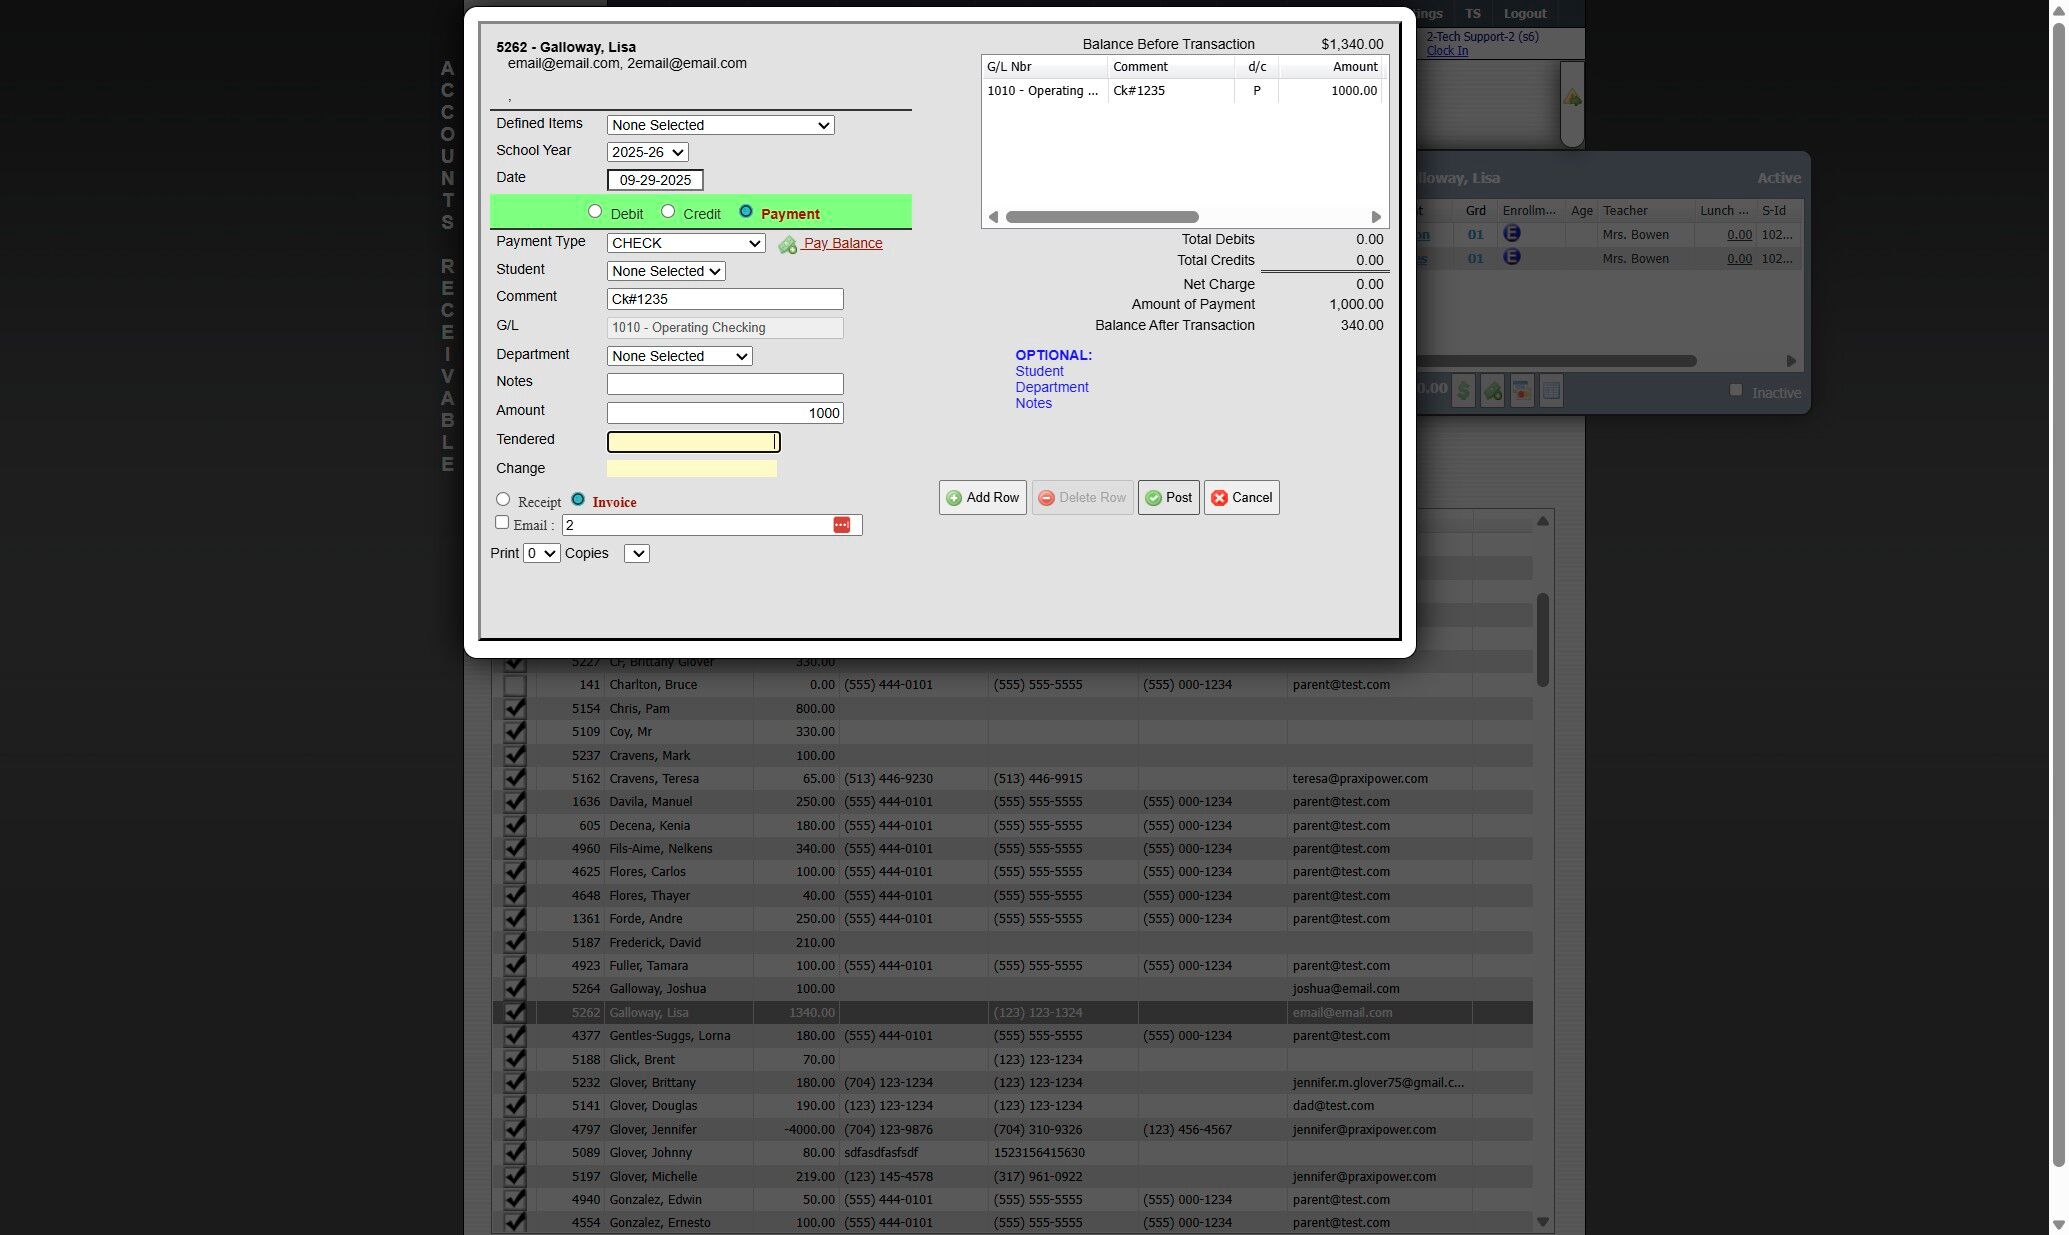
Task: Click the red ellipsis icon in Email field
Action: (x=841, y=525)
